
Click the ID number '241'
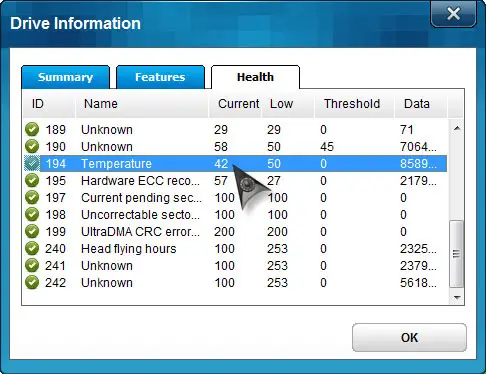55,266
